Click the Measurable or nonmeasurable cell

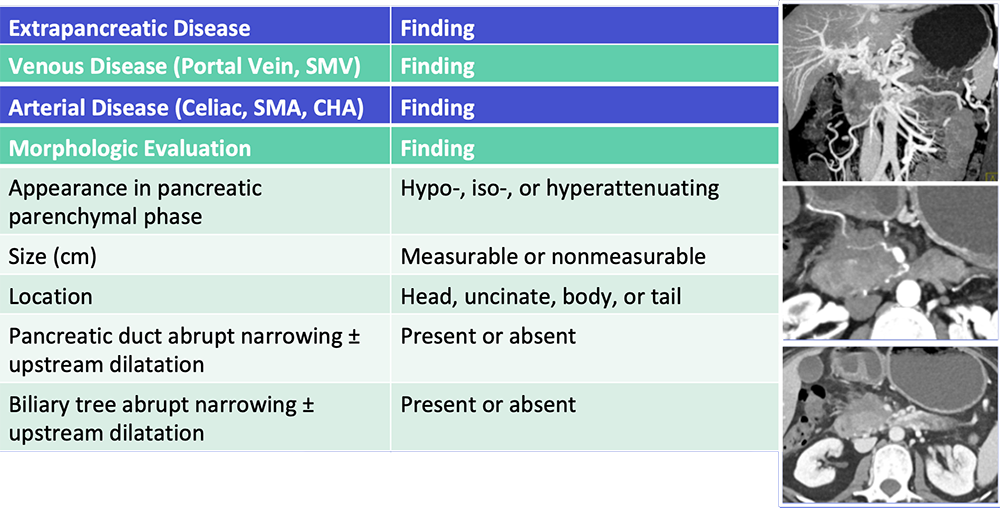click(585, 255)
